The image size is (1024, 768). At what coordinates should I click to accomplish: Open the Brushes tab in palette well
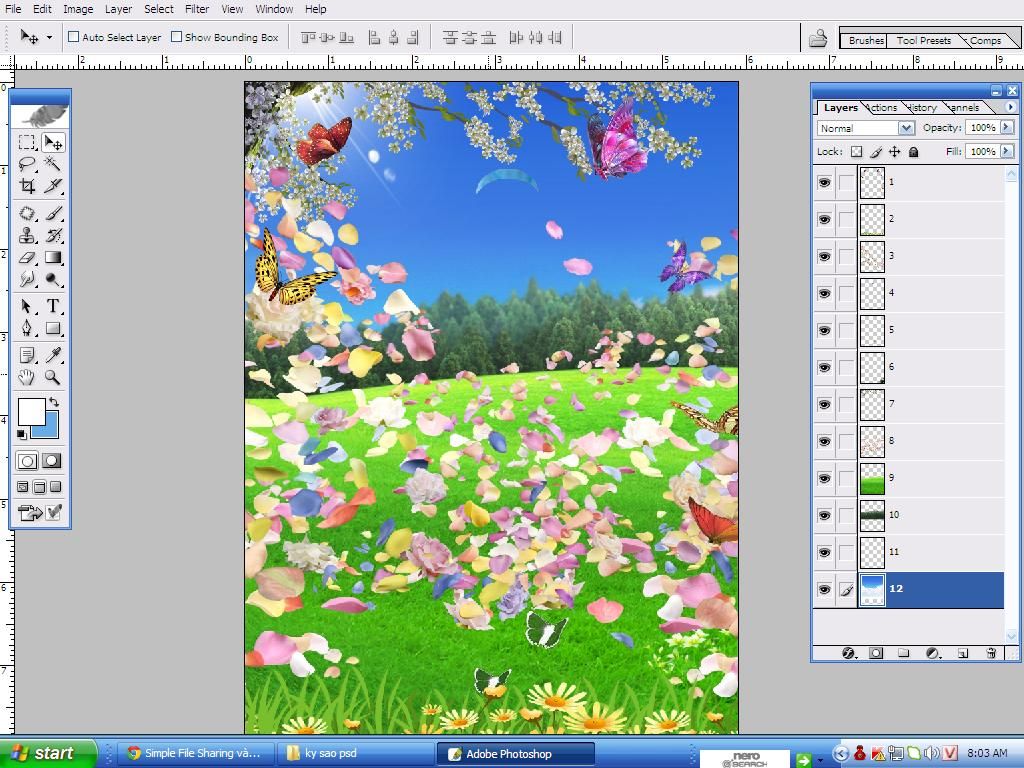point(866,40)
